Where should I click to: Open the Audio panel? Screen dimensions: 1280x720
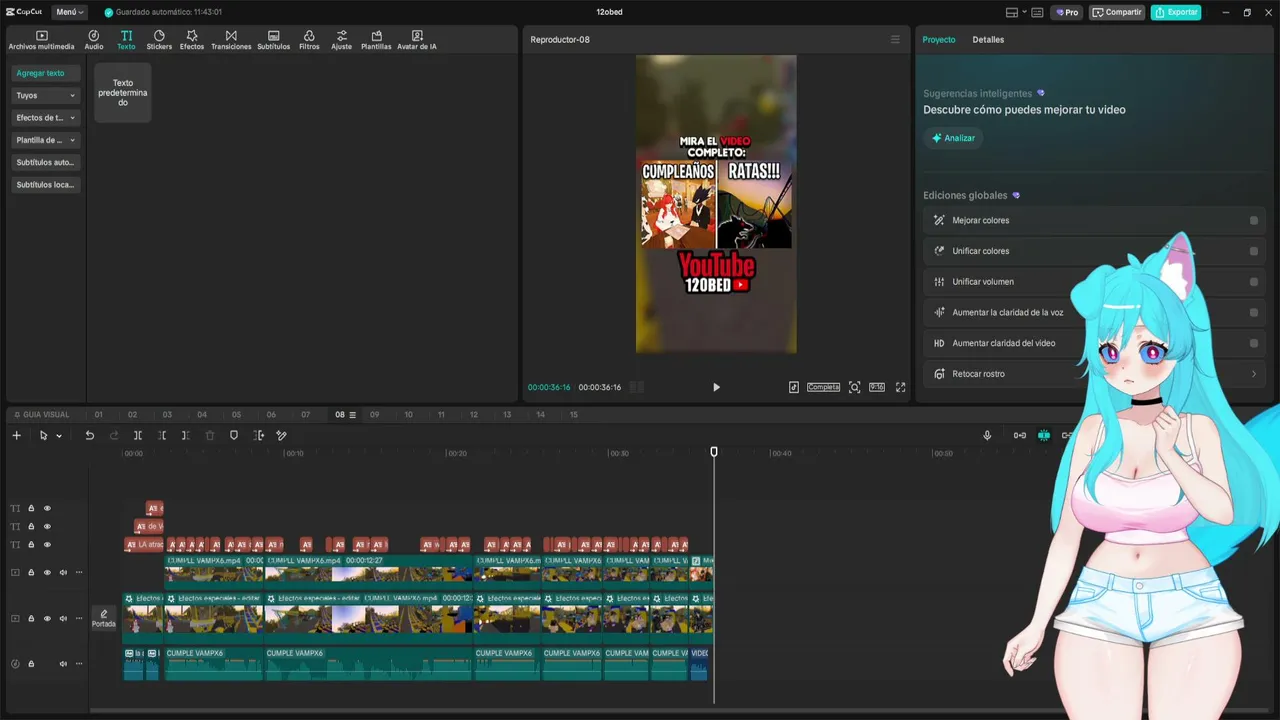(x=94, y=40)
